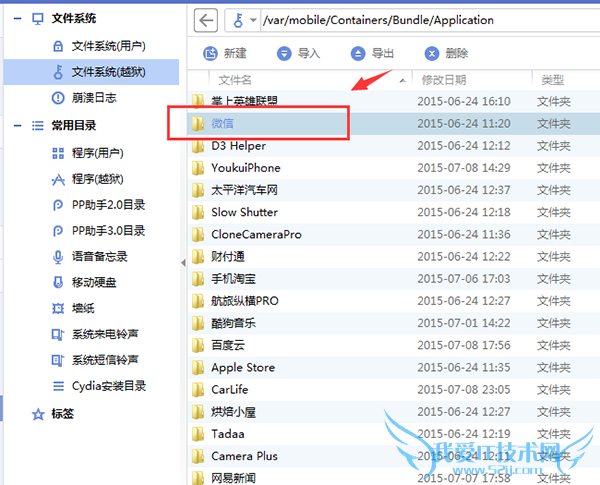Select 文件系统(用户) in sidebar

(x=91, y=46)
